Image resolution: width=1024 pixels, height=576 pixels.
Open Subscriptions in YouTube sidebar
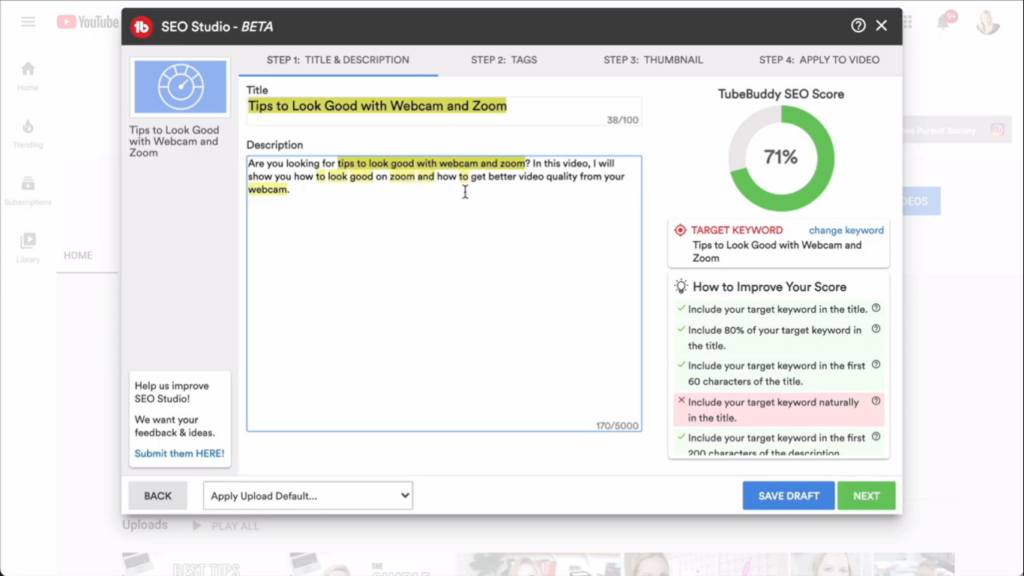pos(28,191)
